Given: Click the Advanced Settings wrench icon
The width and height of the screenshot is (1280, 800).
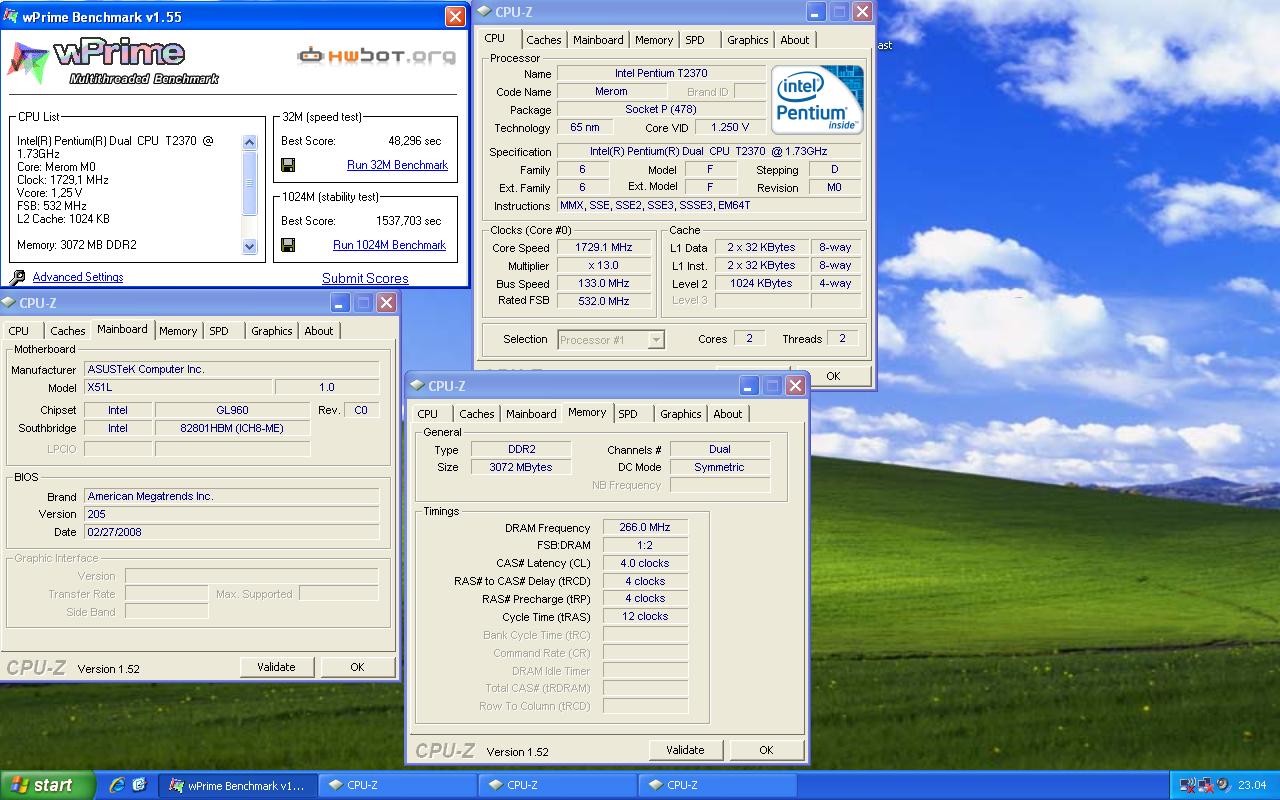Looking at the screenshot, I should 17,278.
